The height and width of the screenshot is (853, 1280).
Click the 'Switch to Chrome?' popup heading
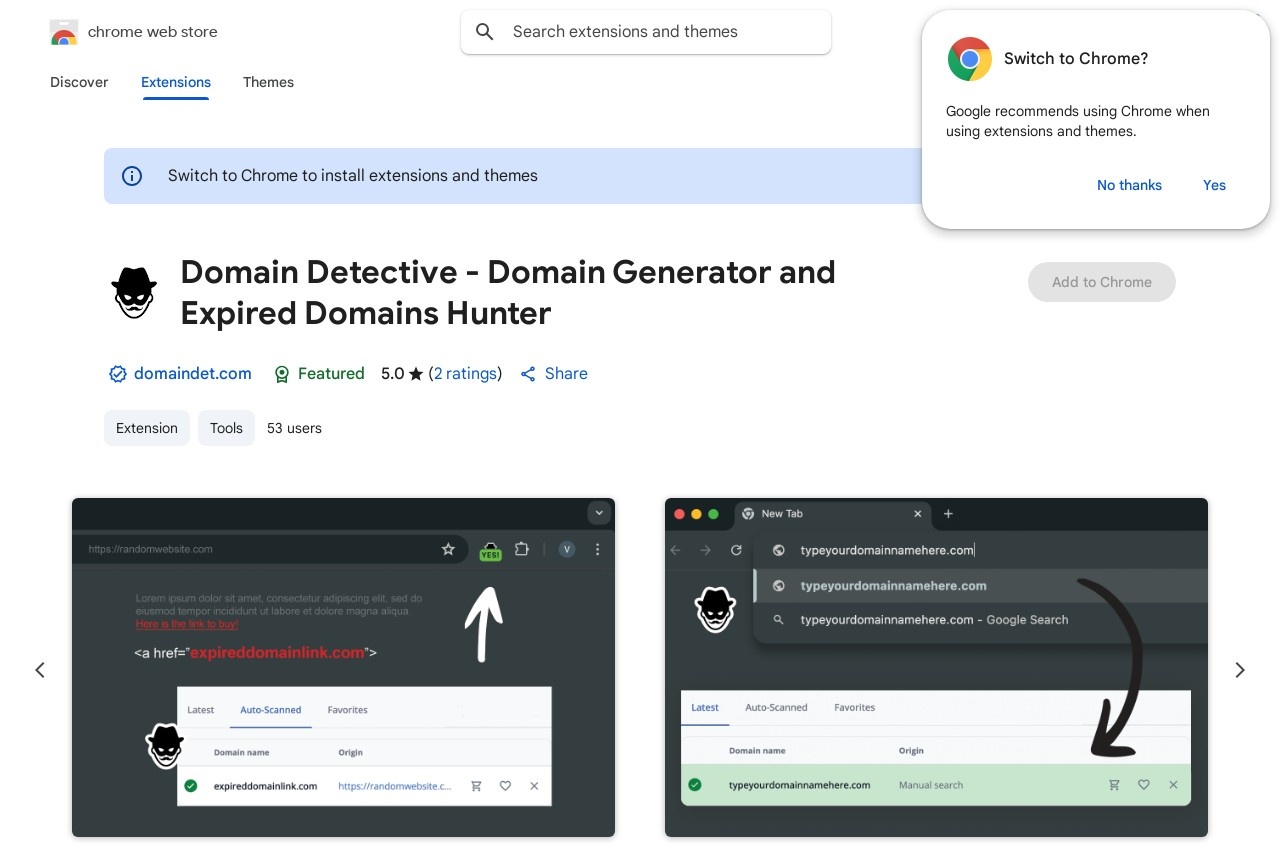click(x=1076, y=59)
